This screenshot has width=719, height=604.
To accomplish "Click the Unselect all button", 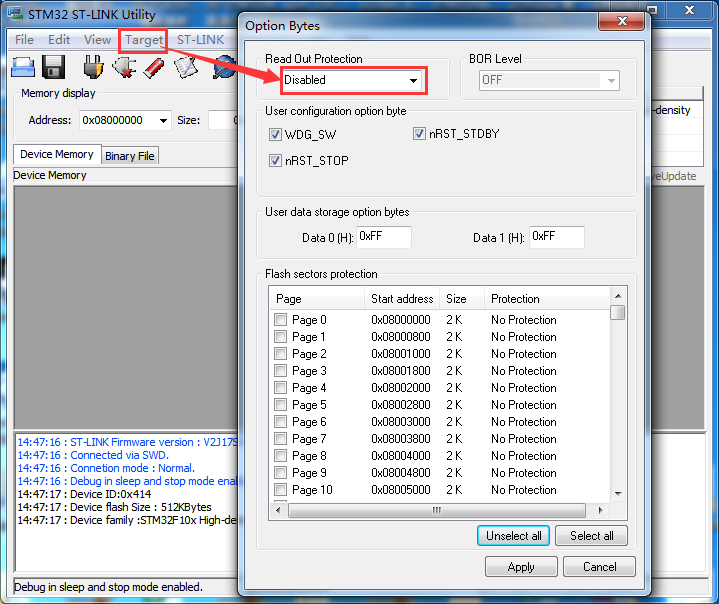I will (514, 536).
